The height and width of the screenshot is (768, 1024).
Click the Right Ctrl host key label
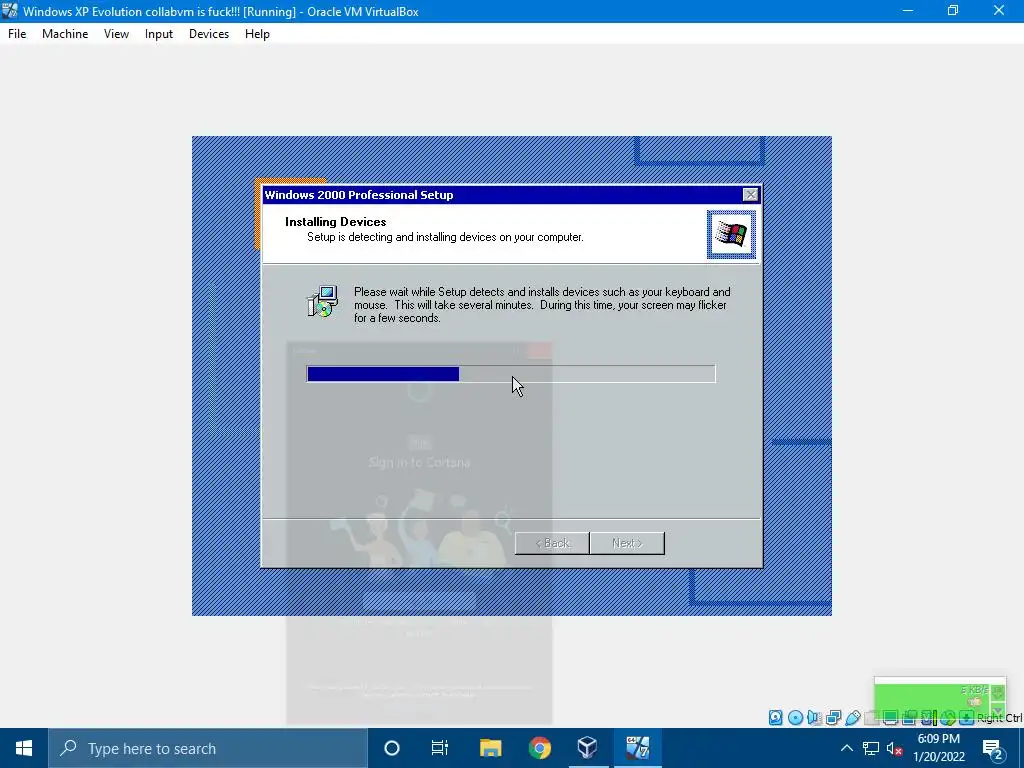[x=1000, y=718]
